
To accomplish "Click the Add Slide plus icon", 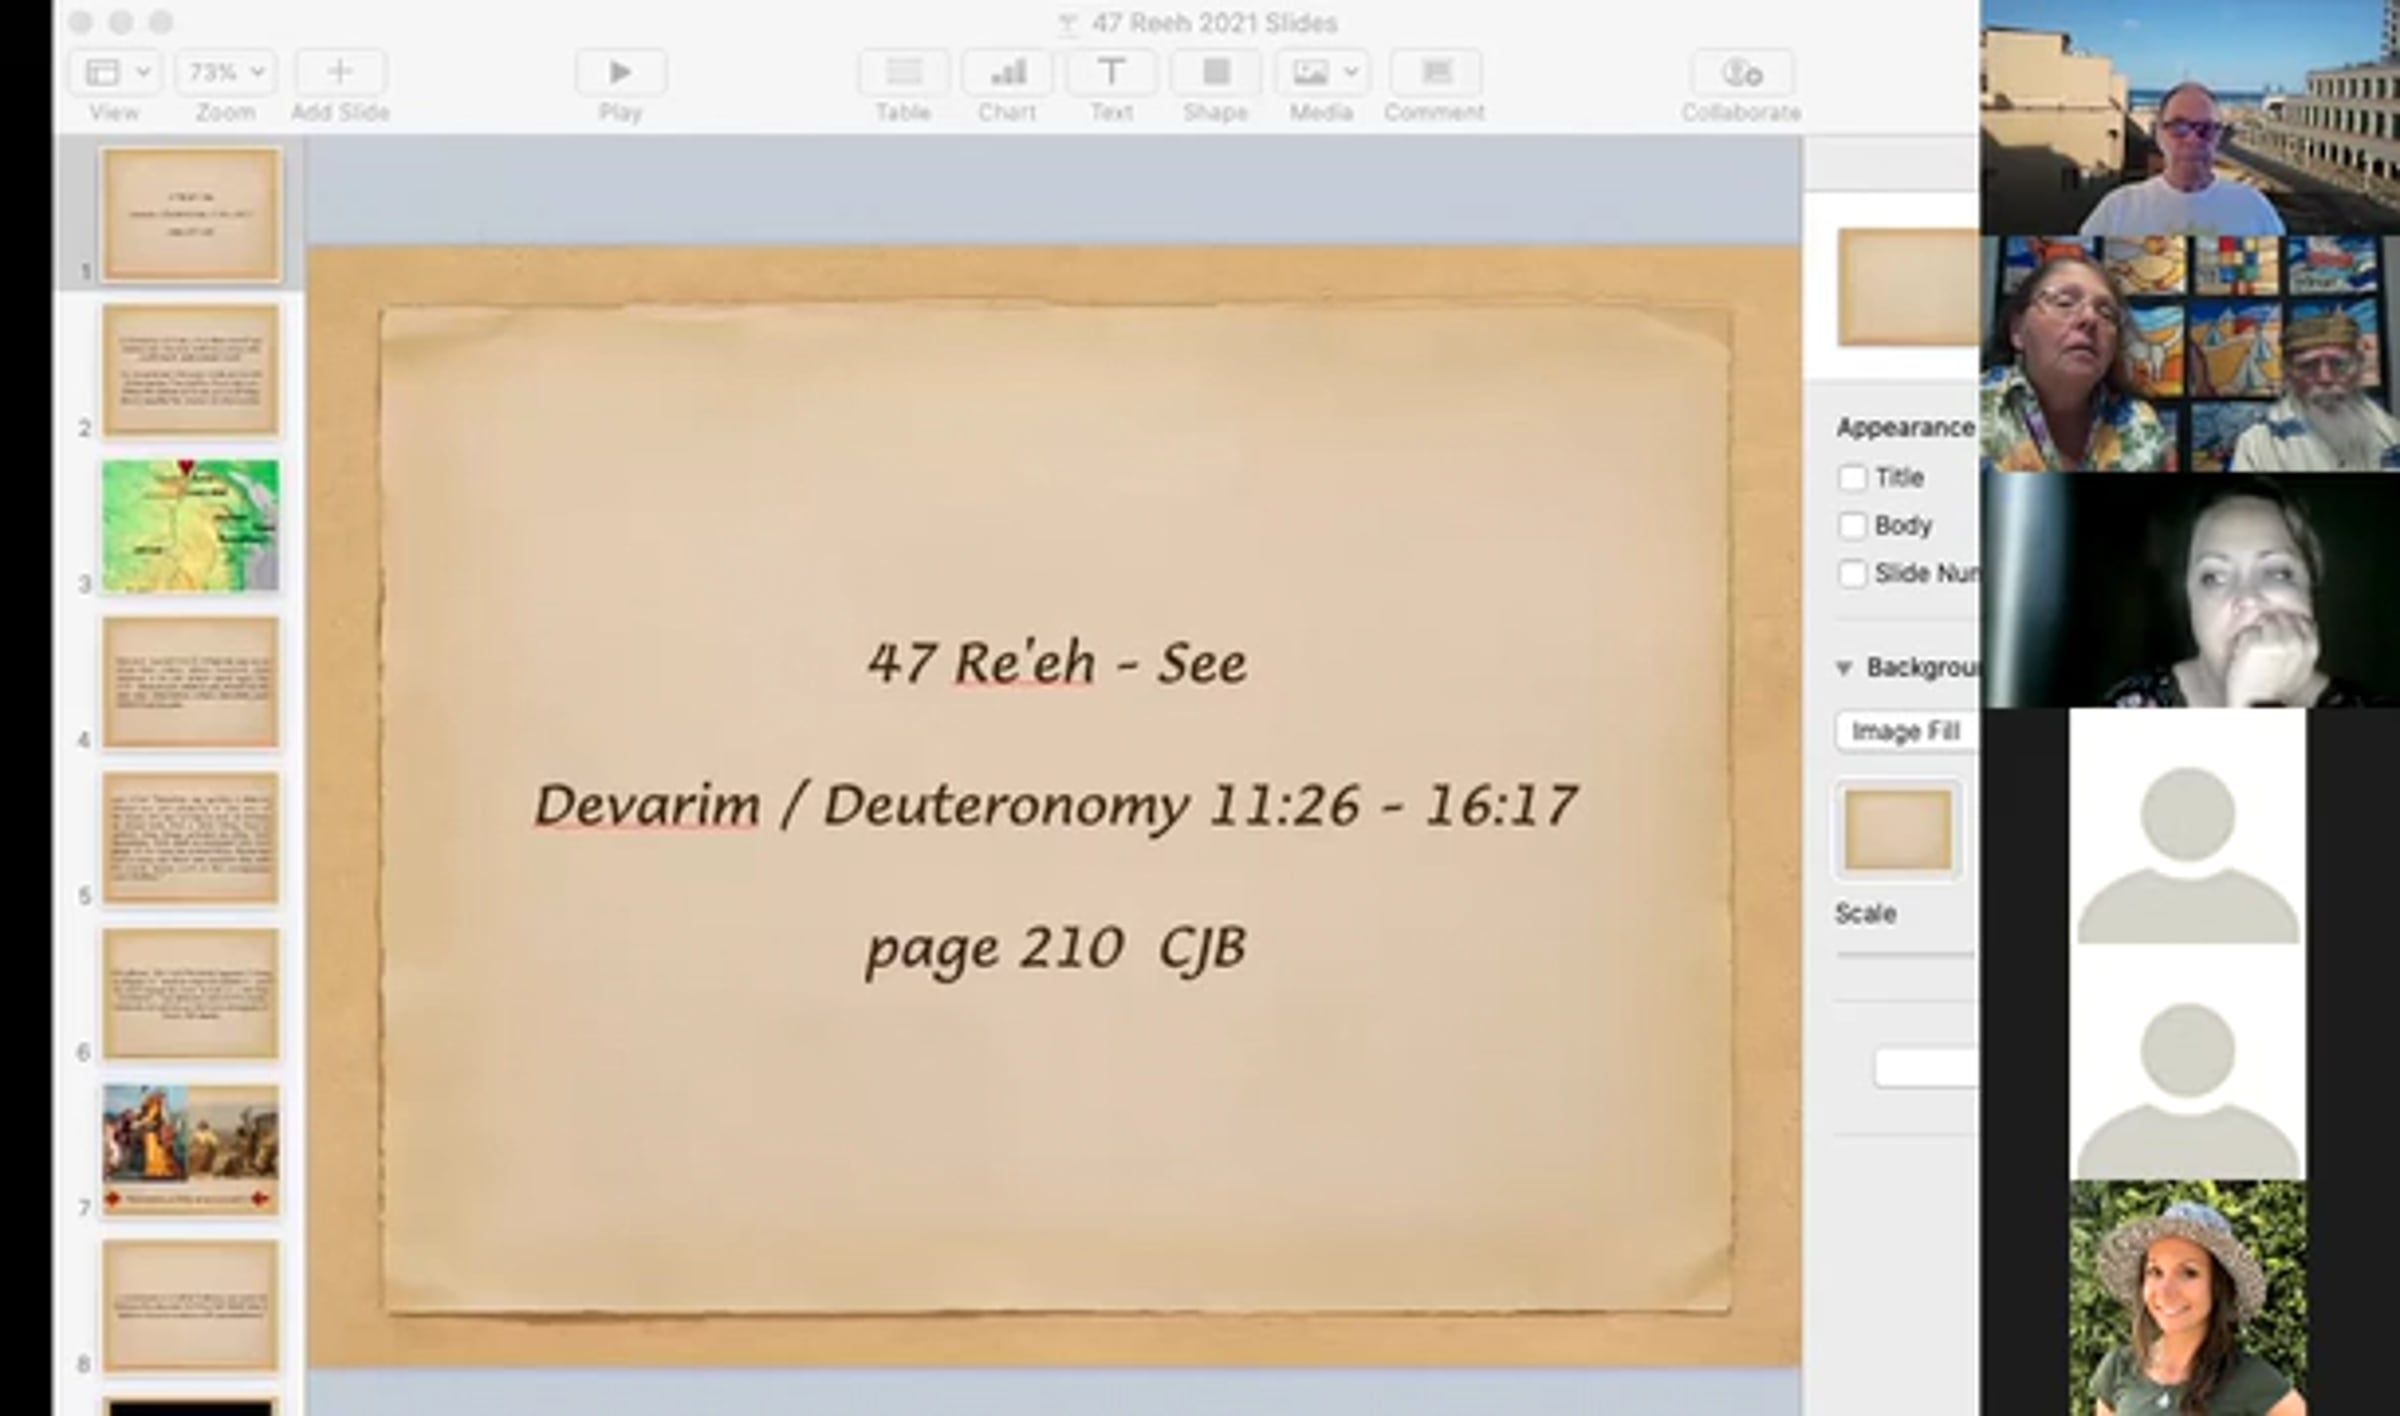I will [x=340, y=72].
